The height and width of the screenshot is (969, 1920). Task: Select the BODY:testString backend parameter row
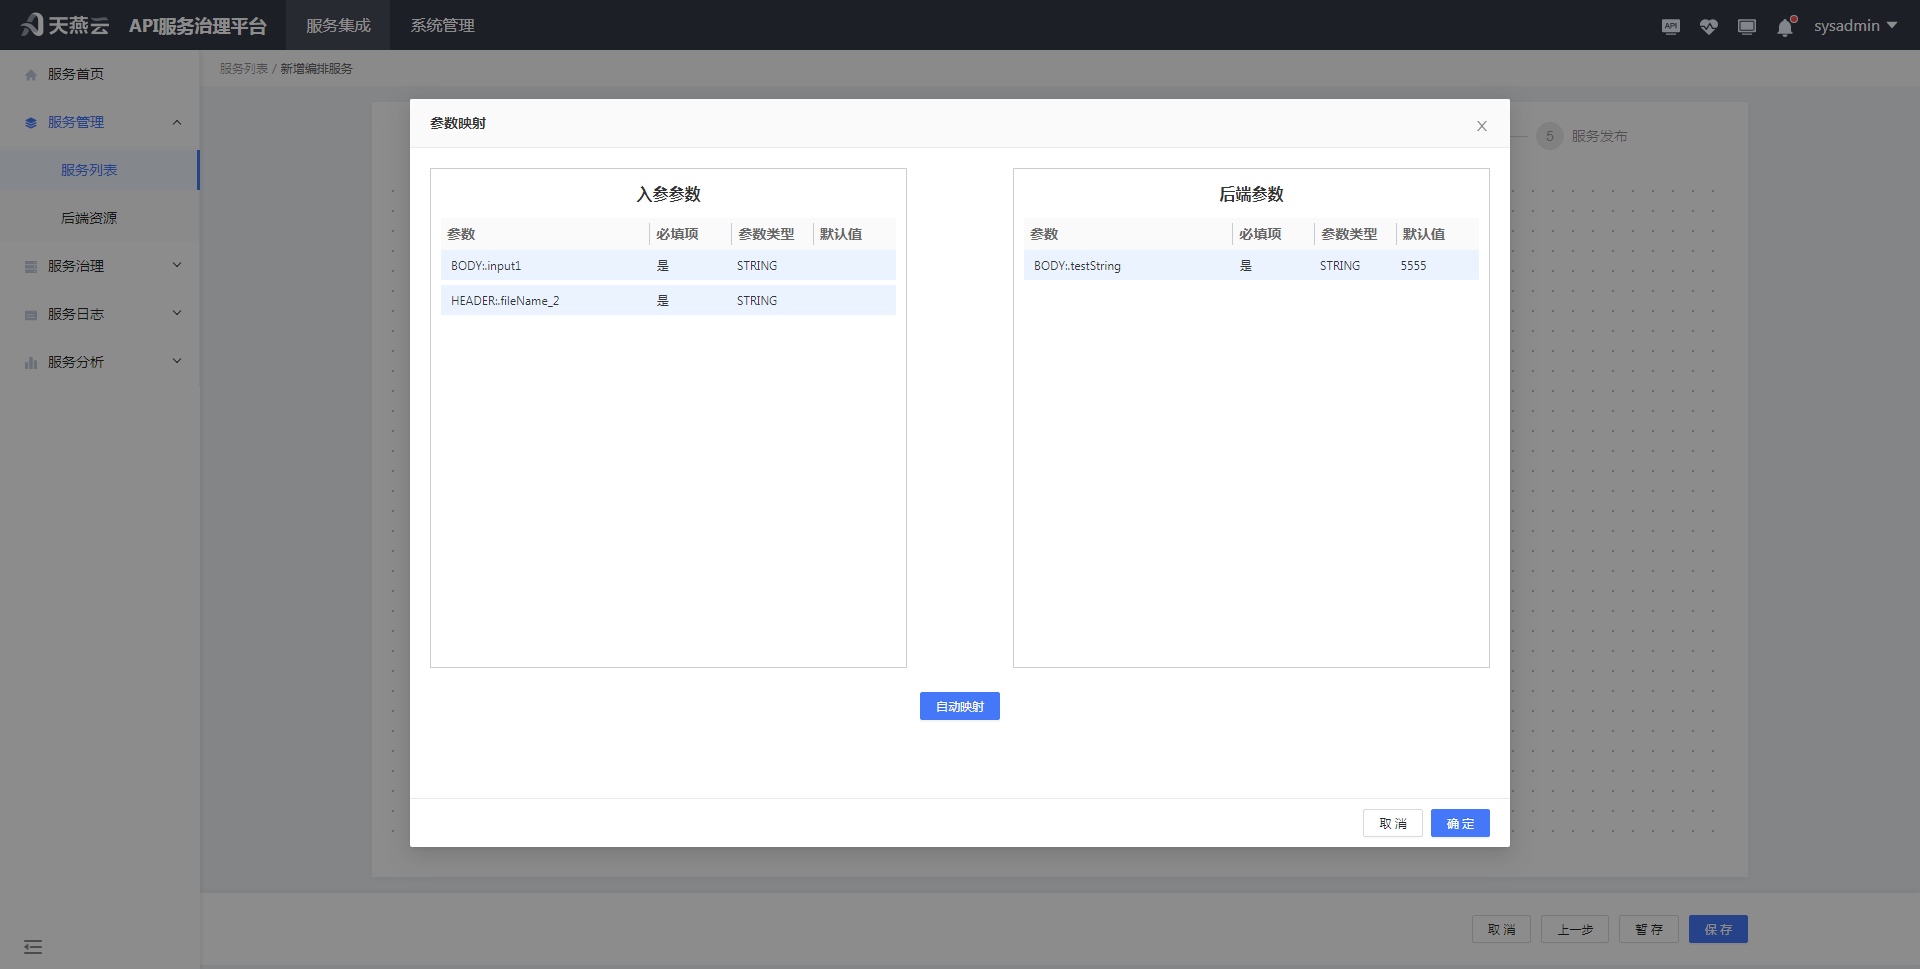click(1250, 265)
